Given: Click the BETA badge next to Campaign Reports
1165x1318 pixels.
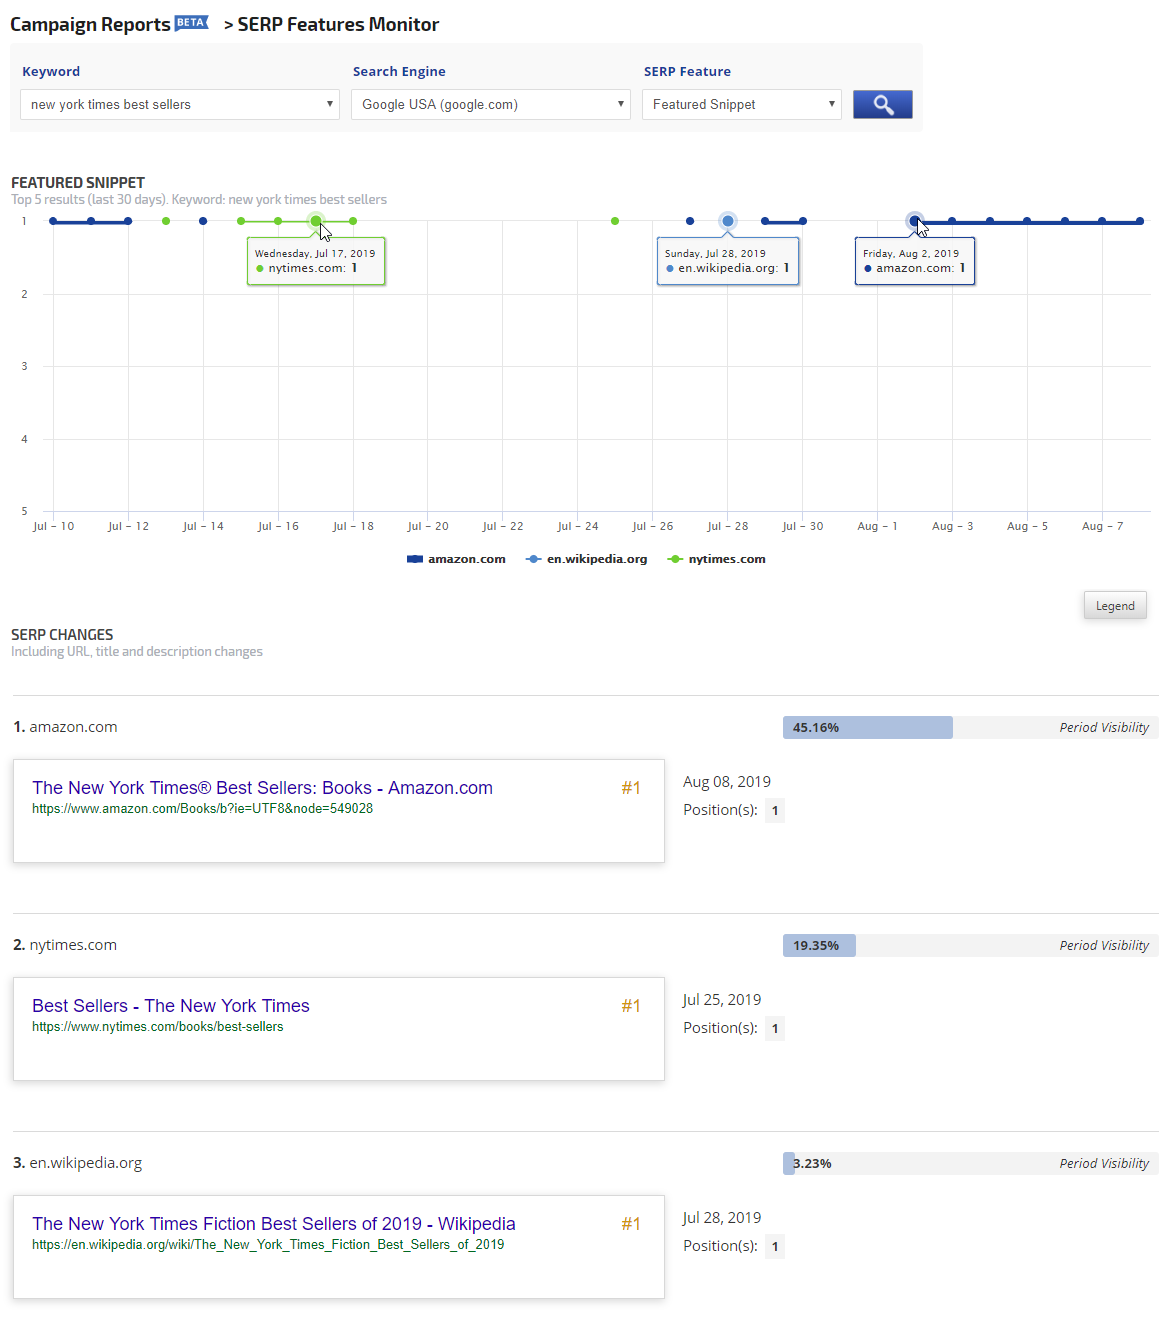Looking at the screenshot, I should click(191, 23).
